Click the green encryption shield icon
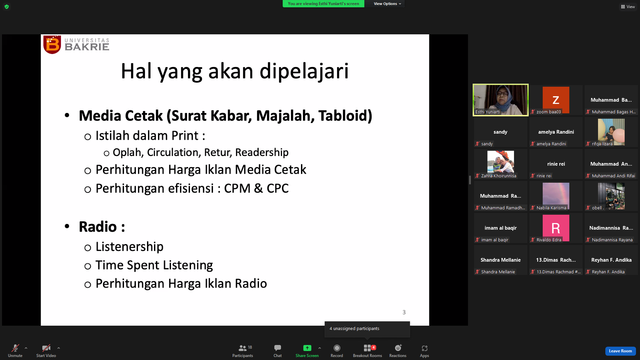This screenshot has height=360, width=640. [x=7, y=7]
